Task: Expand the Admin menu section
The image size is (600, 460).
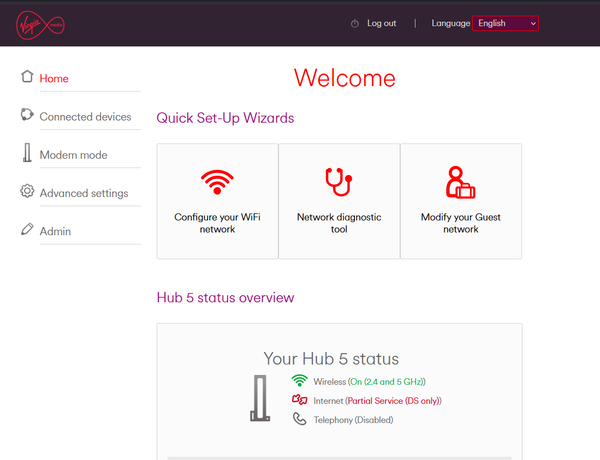Action: [x=55, y=231]
